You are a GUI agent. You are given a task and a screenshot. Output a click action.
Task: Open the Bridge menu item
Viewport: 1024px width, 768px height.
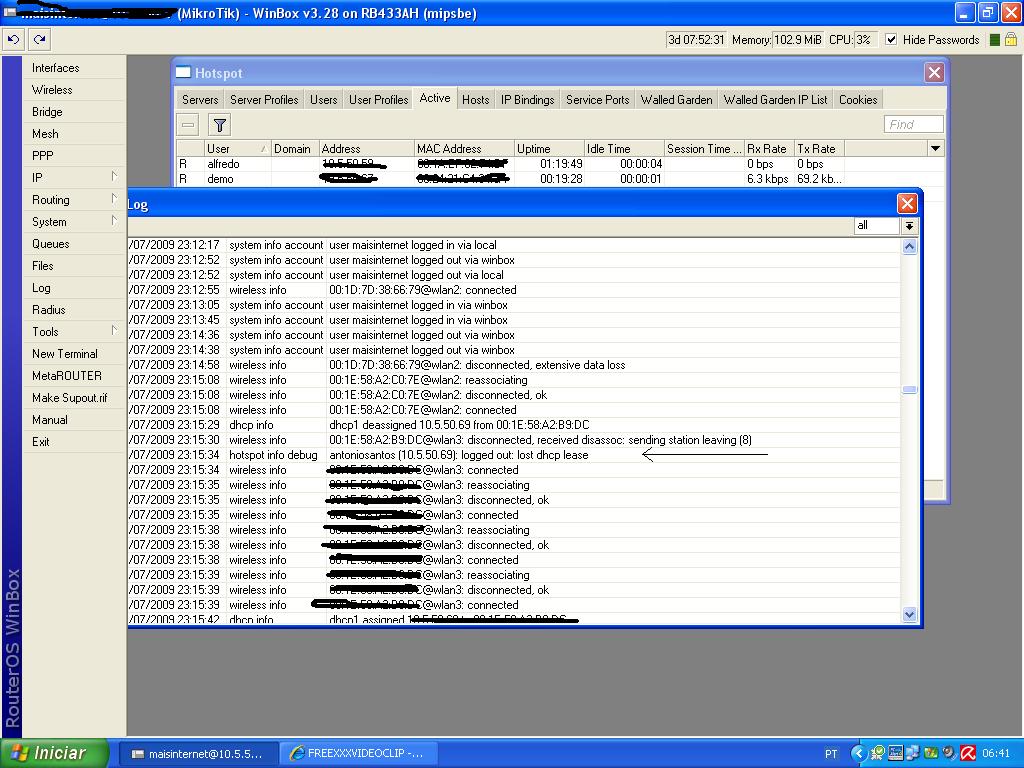(x=47, y=112)
